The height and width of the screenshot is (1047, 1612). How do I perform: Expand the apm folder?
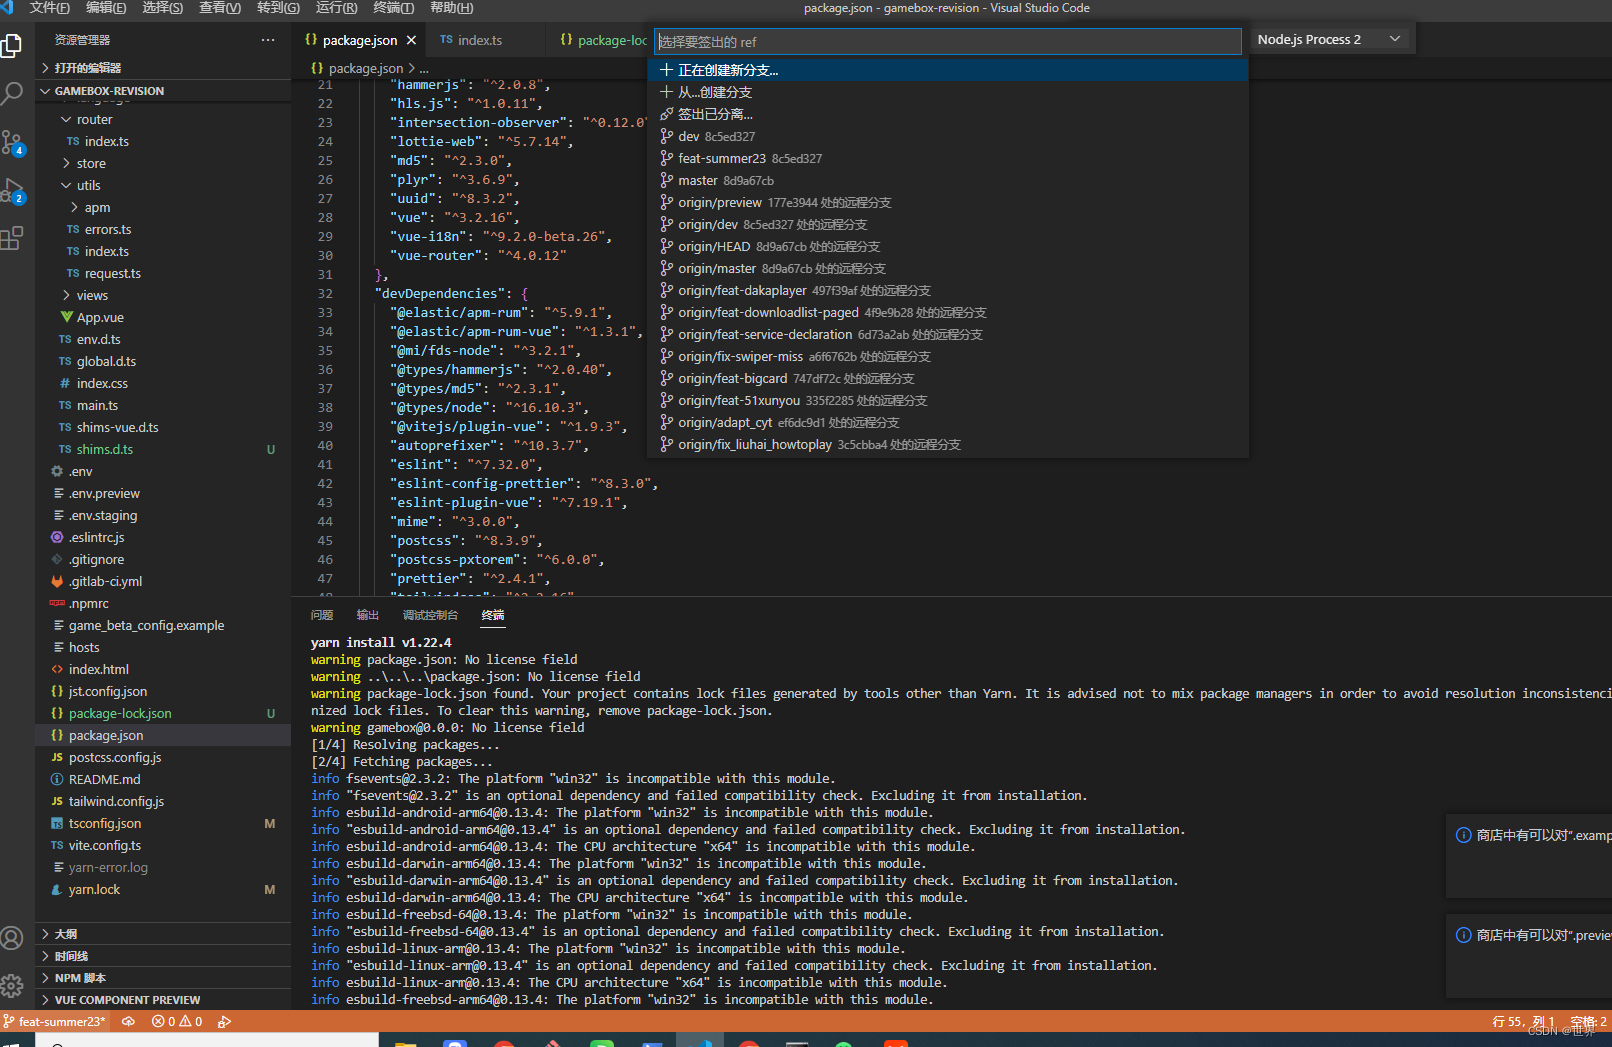tap(97, 207)
